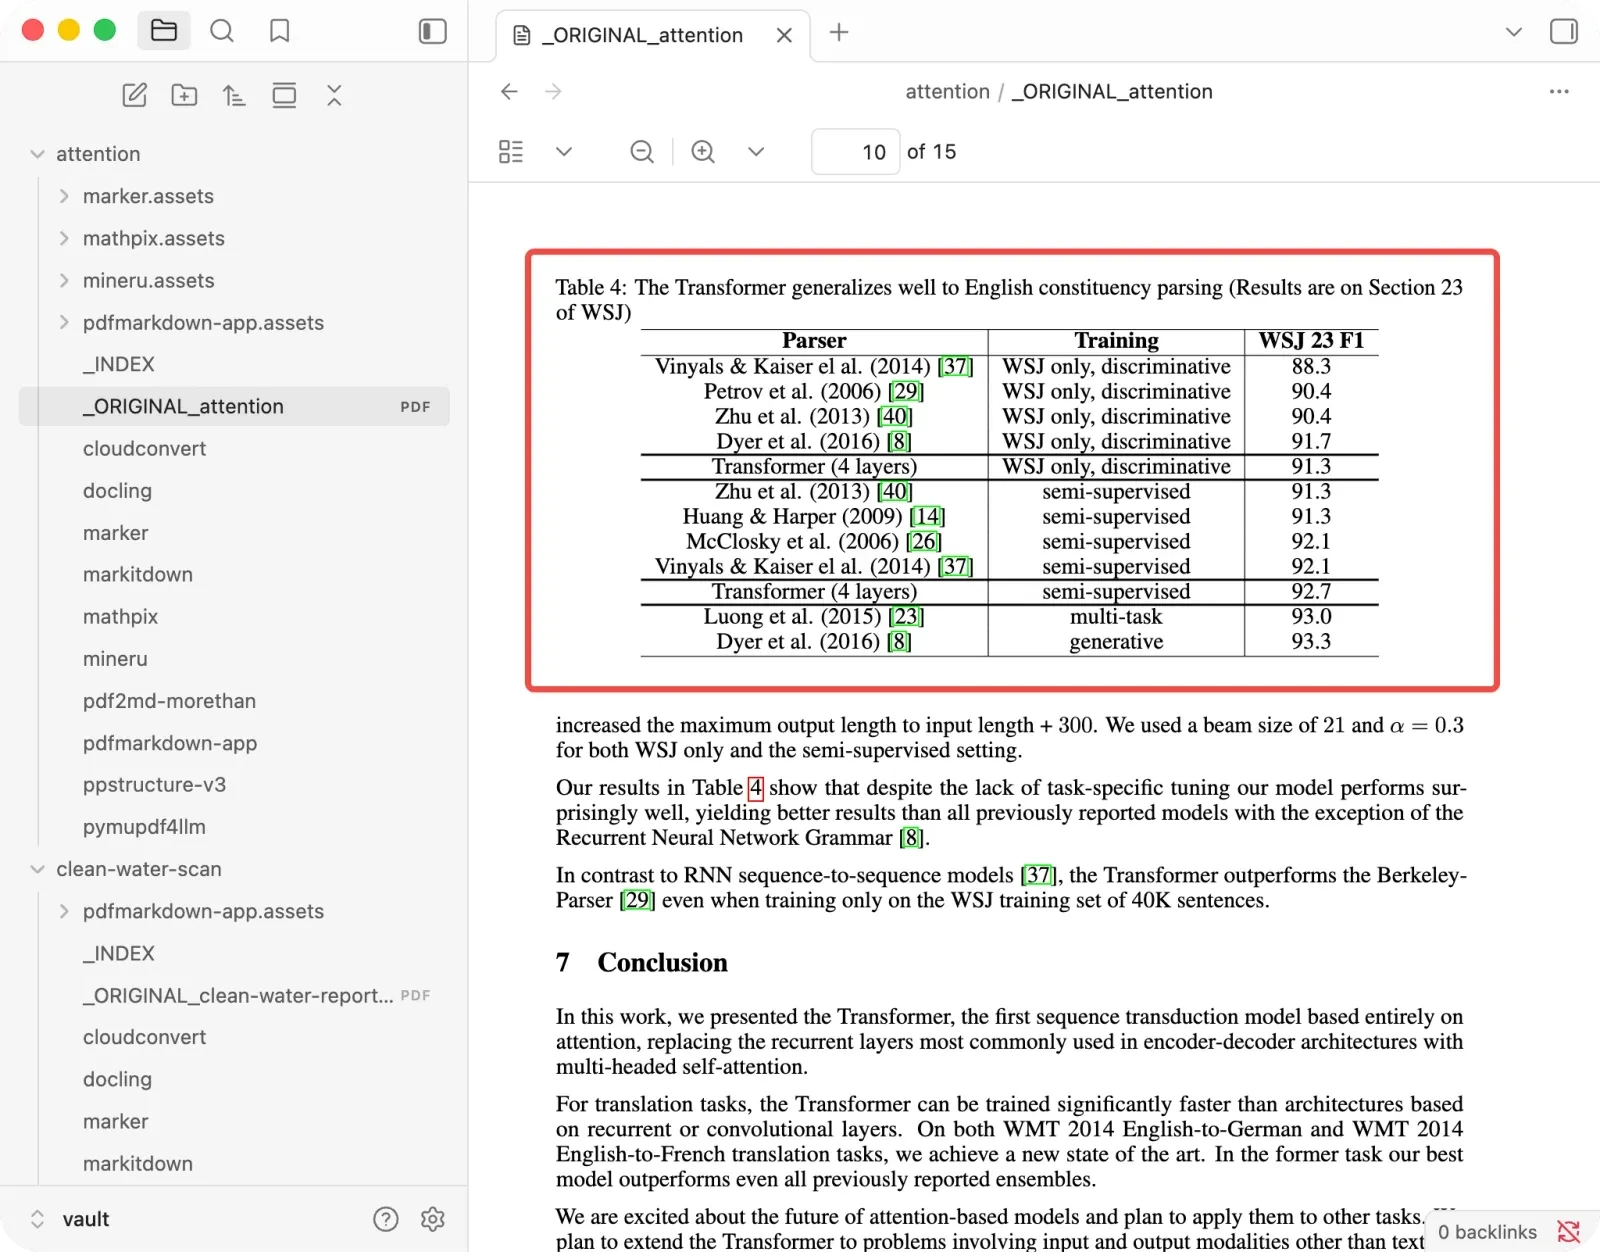Navigate back with the left arrow
This screenshot has height=1252, width=1600.
[x=509, y=92]
